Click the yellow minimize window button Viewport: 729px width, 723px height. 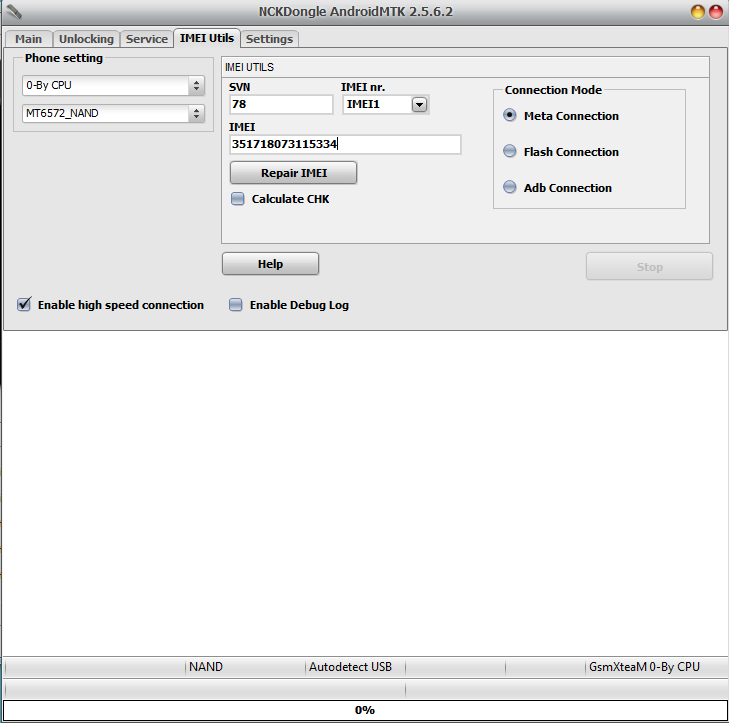point(697,12)
